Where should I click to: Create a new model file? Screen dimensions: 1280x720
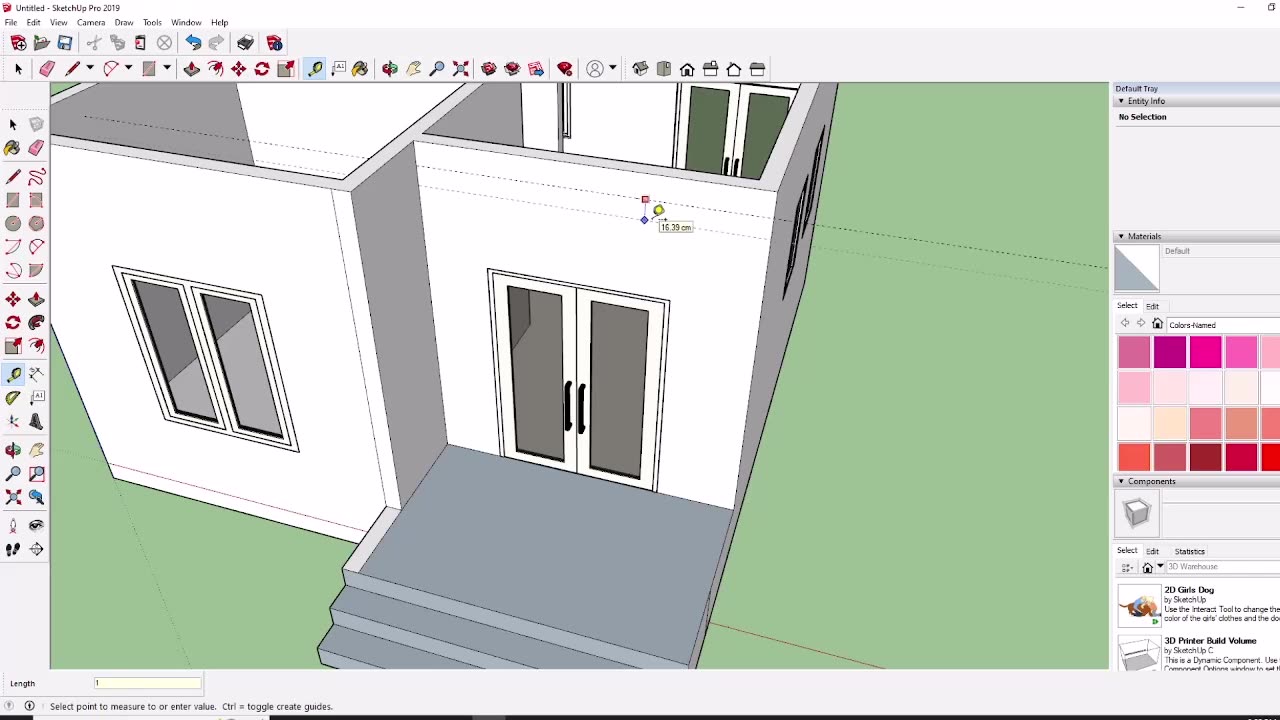pyautogui.click(x=18, y=43)
